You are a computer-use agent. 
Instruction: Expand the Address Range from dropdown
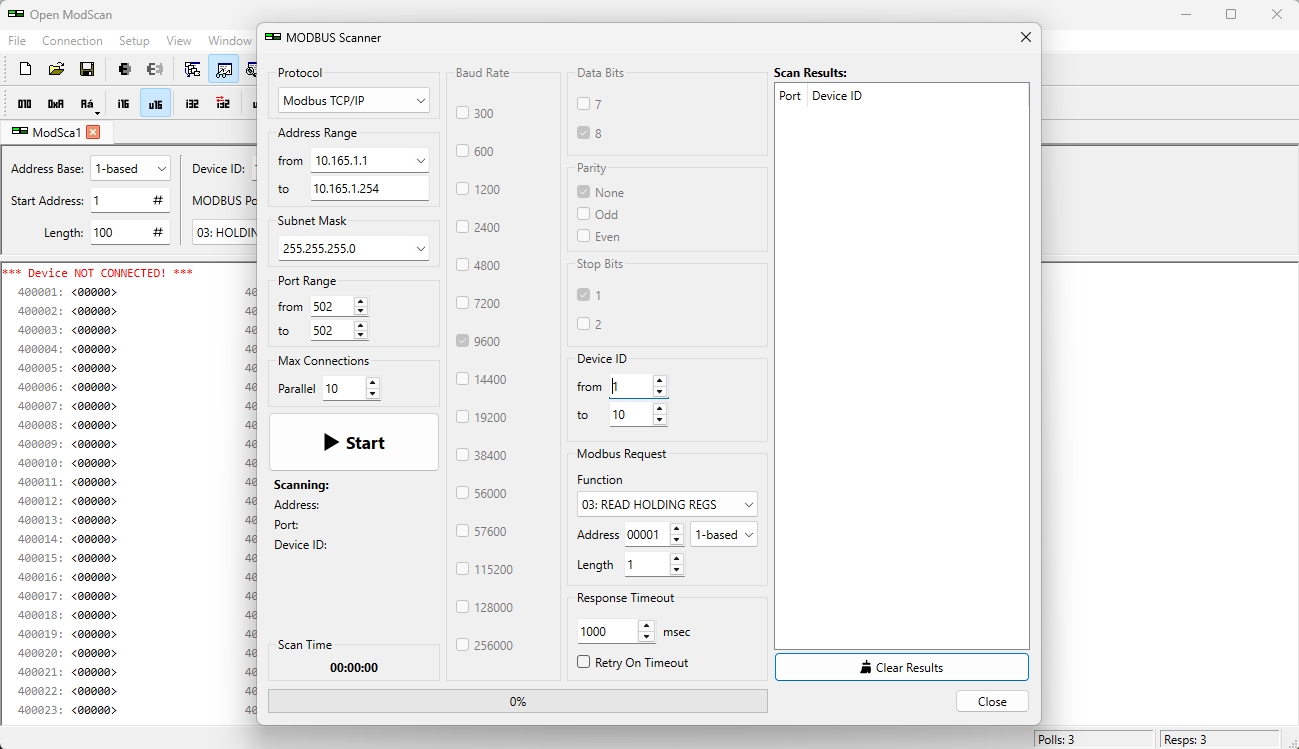tap(419, 160)
